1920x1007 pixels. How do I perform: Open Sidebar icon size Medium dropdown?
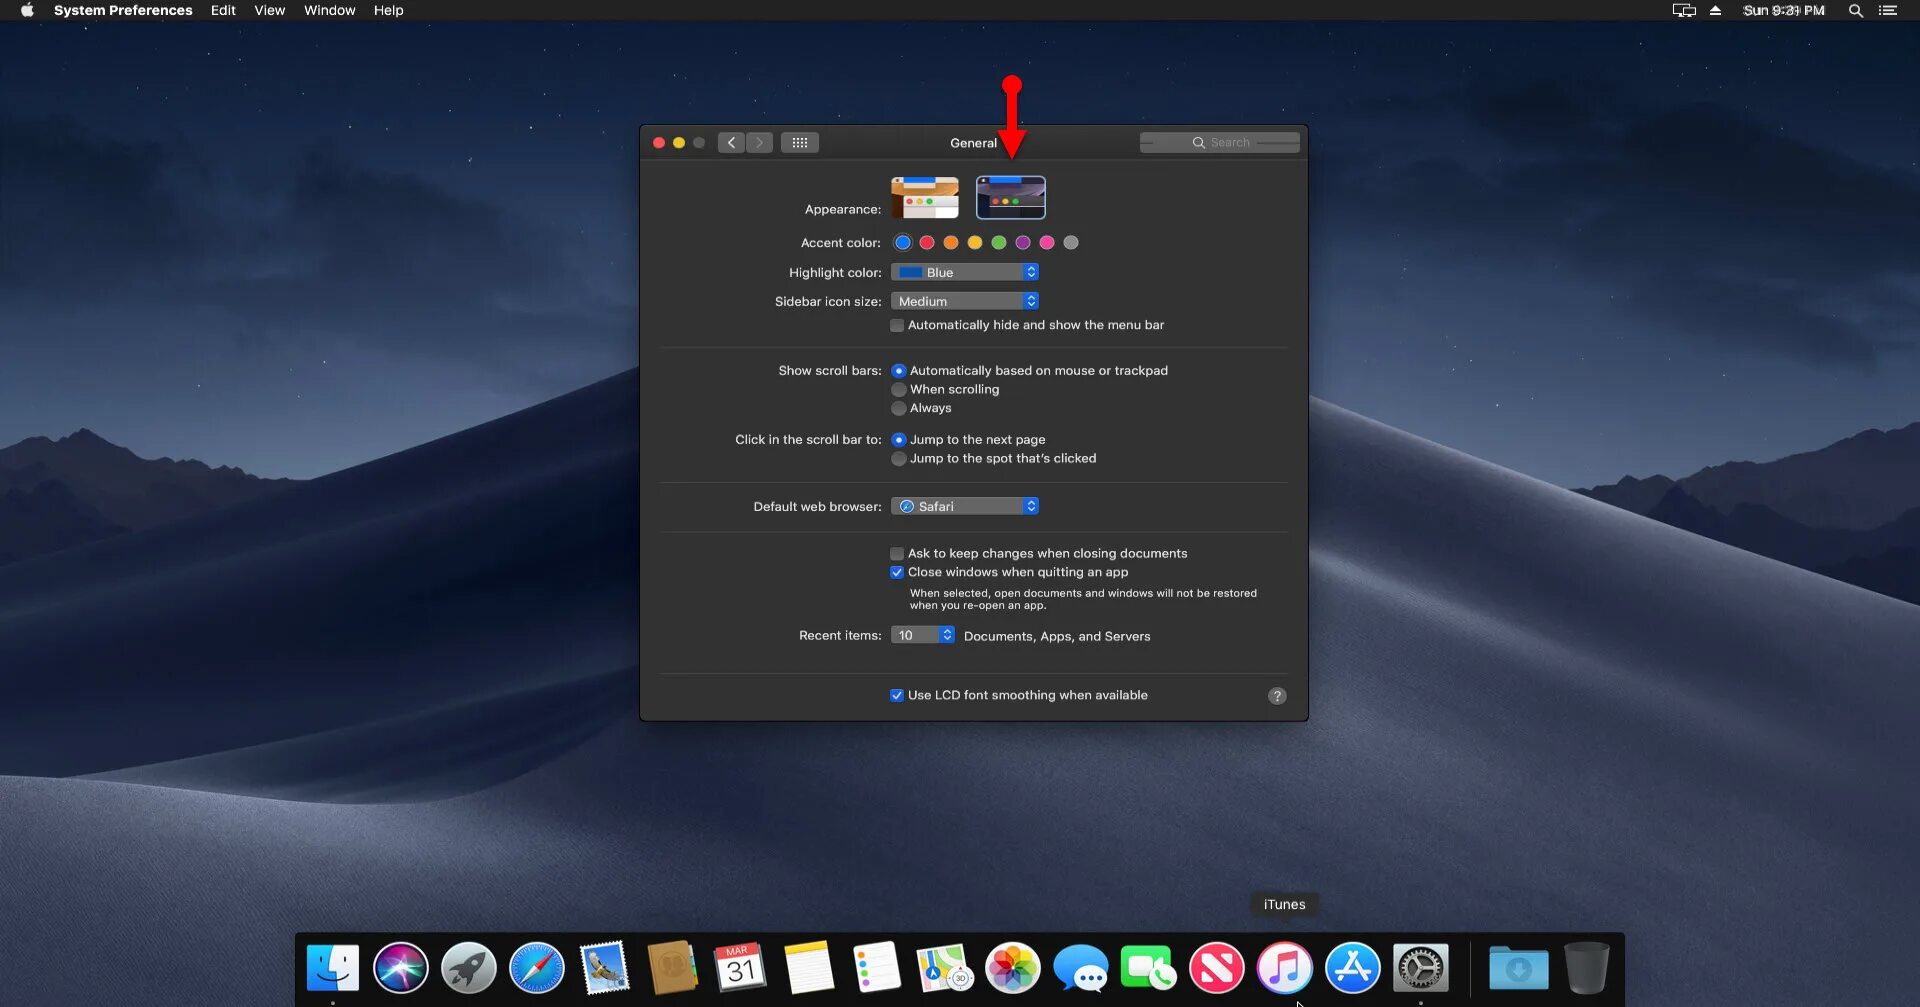point(965,301)
